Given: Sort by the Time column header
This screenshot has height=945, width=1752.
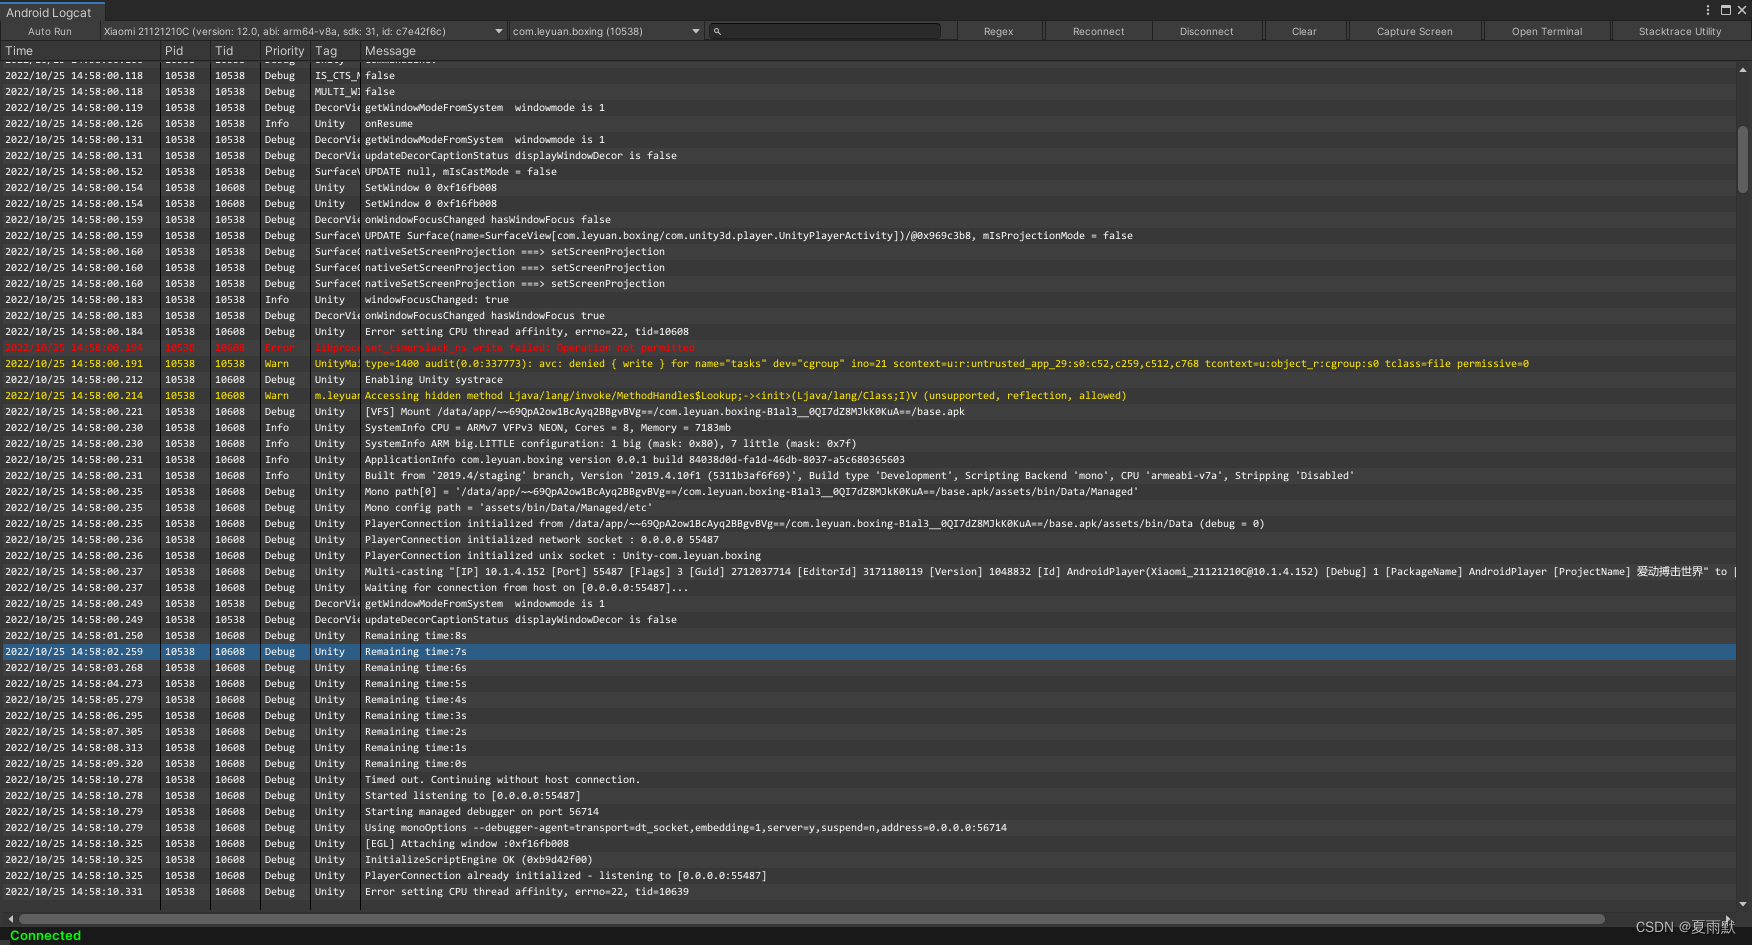Looking at the screenshot, I should click(80, 51).
